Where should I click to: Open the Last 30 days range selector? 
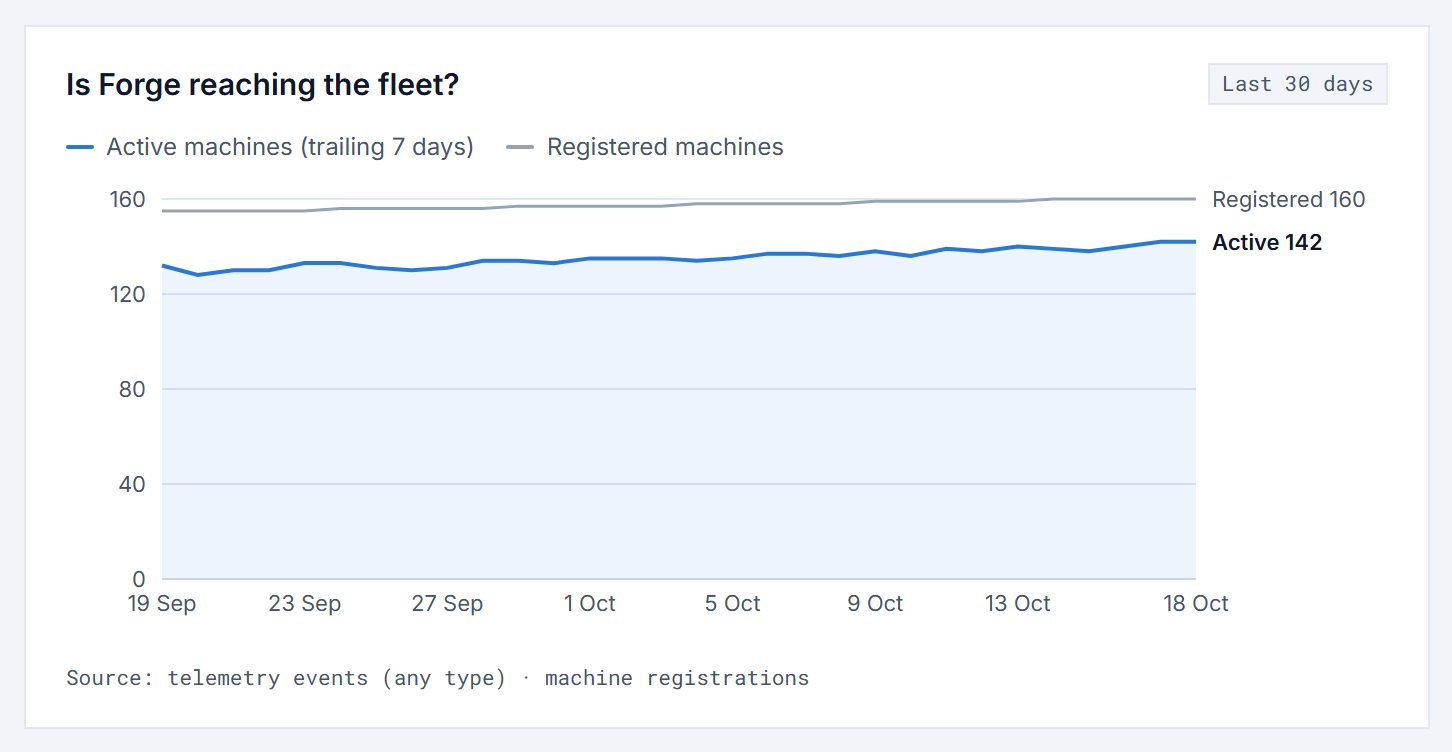[1297, 84]
